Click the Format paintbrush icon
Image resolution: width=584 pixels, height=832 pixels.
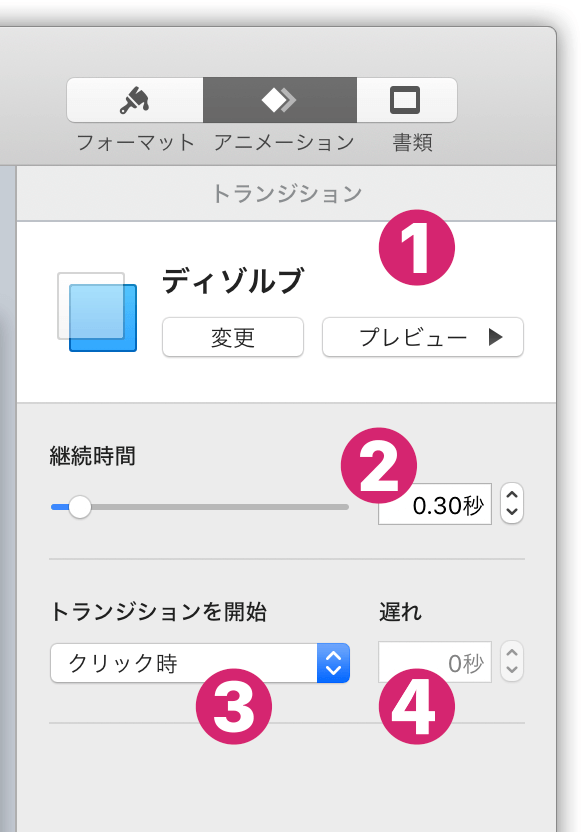(x=134, y=100)
